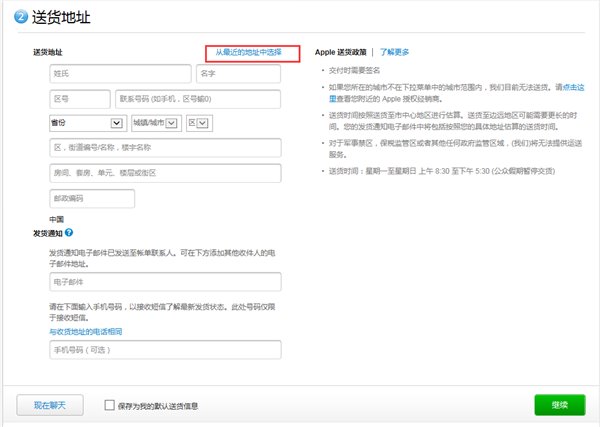
Task: Follow the 了解更多 link
Action: pos(393,51)
